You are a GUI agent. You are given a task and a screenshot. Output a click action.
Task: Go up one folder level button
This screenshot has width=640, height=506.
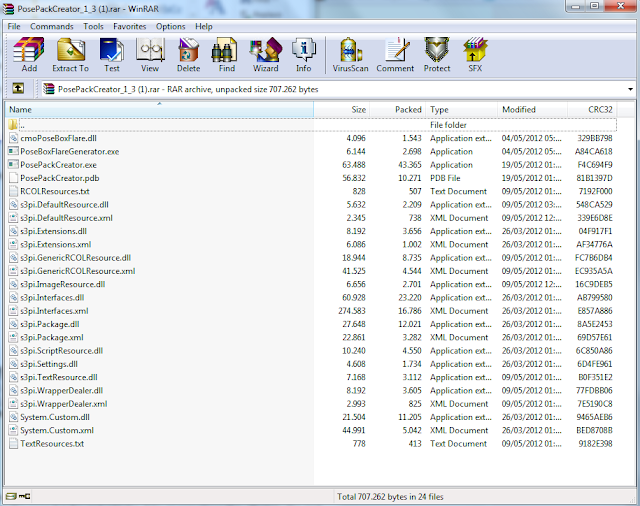click(x=18, y=88)
